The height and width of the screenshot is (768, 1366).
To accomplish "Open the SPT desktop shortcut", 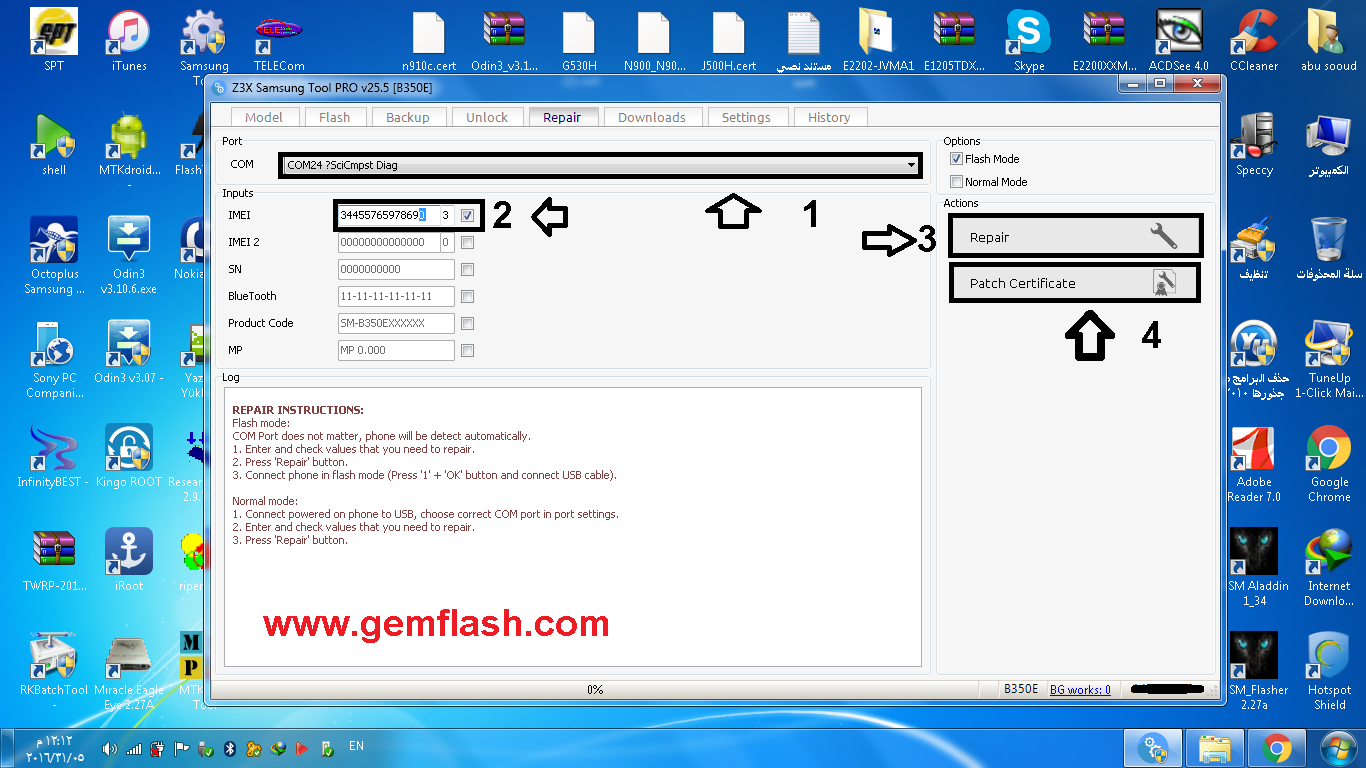I will tap(54, 40).
